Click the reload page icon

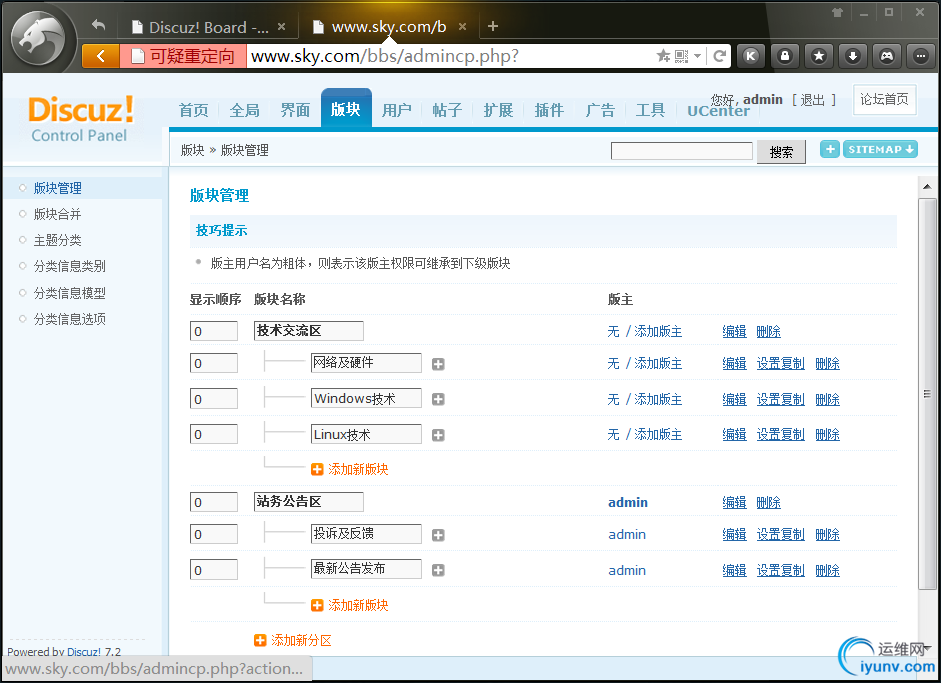[x=719, y=56]
